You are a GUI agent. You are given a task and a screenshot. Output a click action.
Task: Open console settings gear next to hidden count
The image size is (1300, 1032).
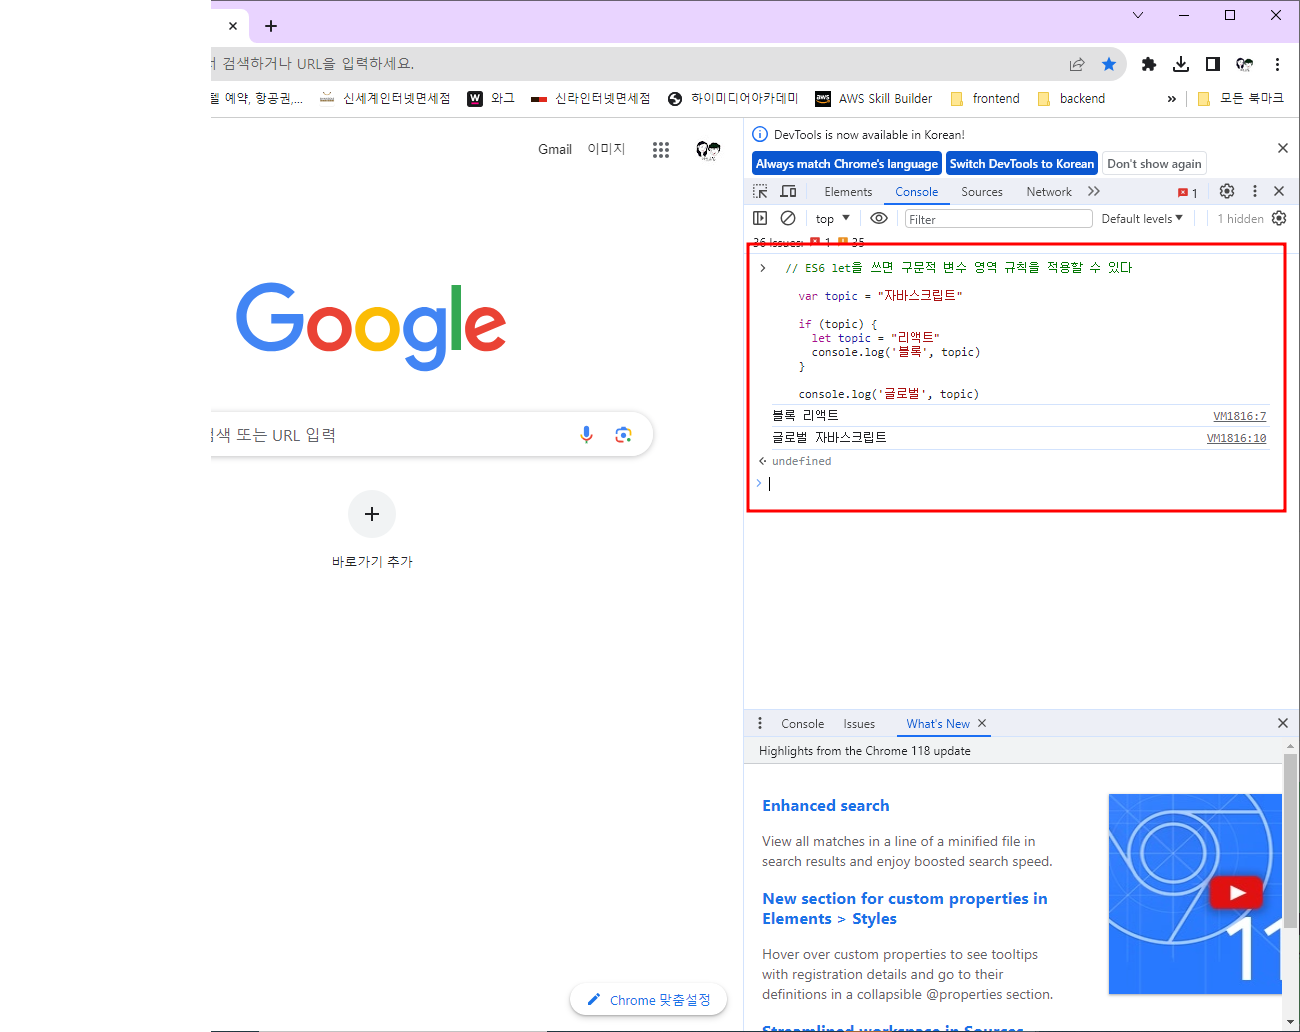click(1279, 218)
